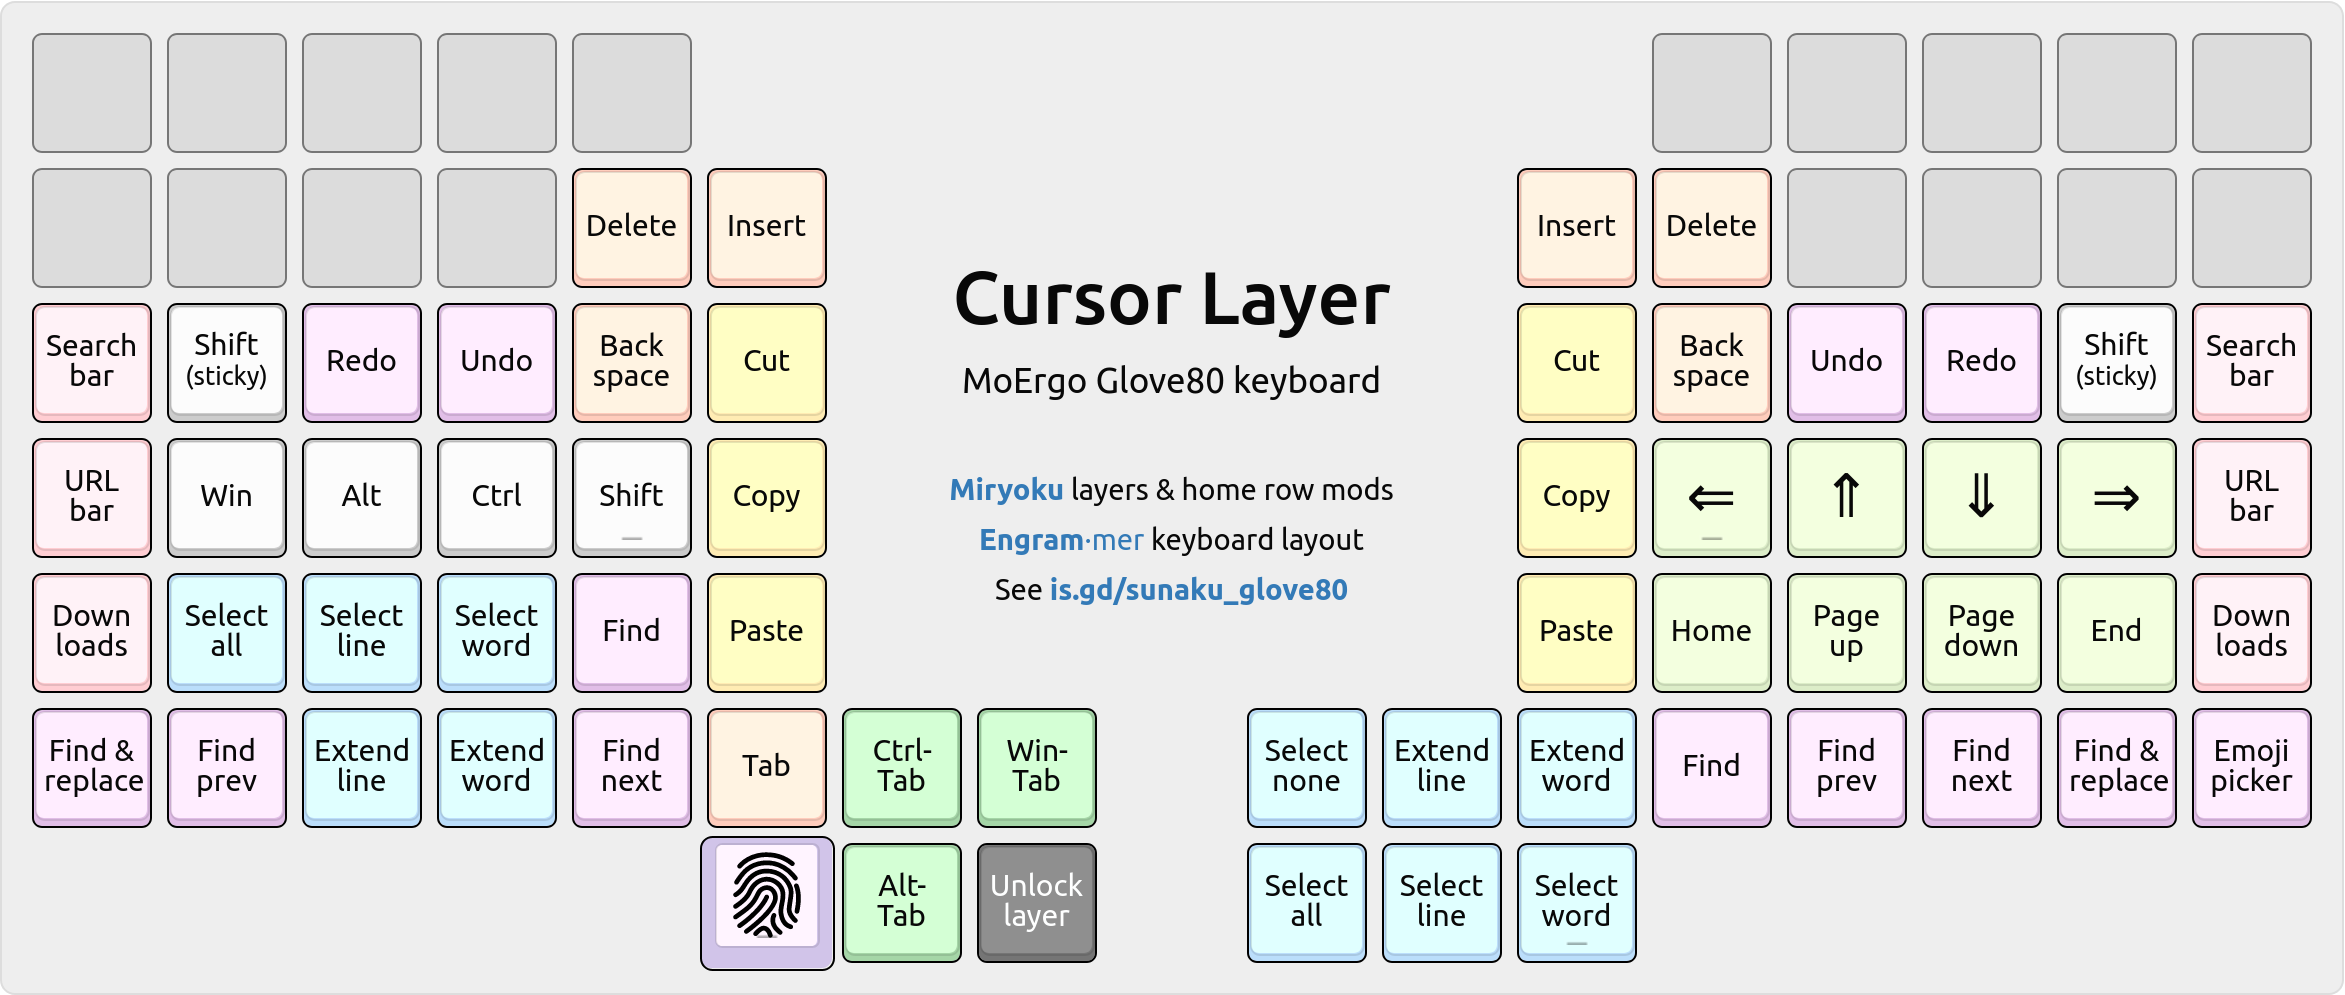Click the right arrow key

[2116, 497]
